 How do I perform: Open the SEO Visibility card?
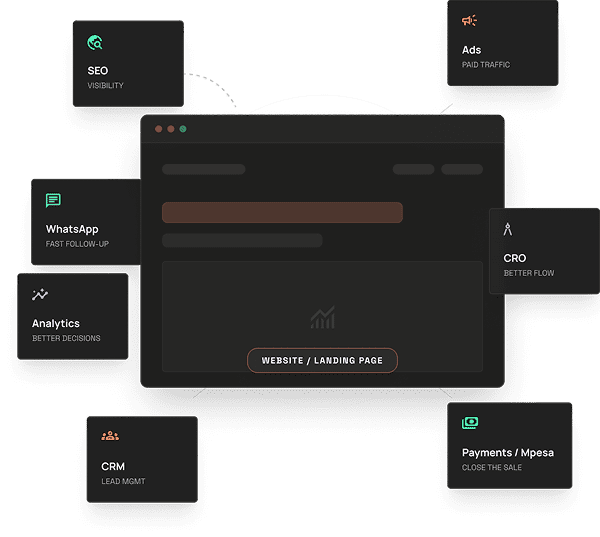point(128,63)
